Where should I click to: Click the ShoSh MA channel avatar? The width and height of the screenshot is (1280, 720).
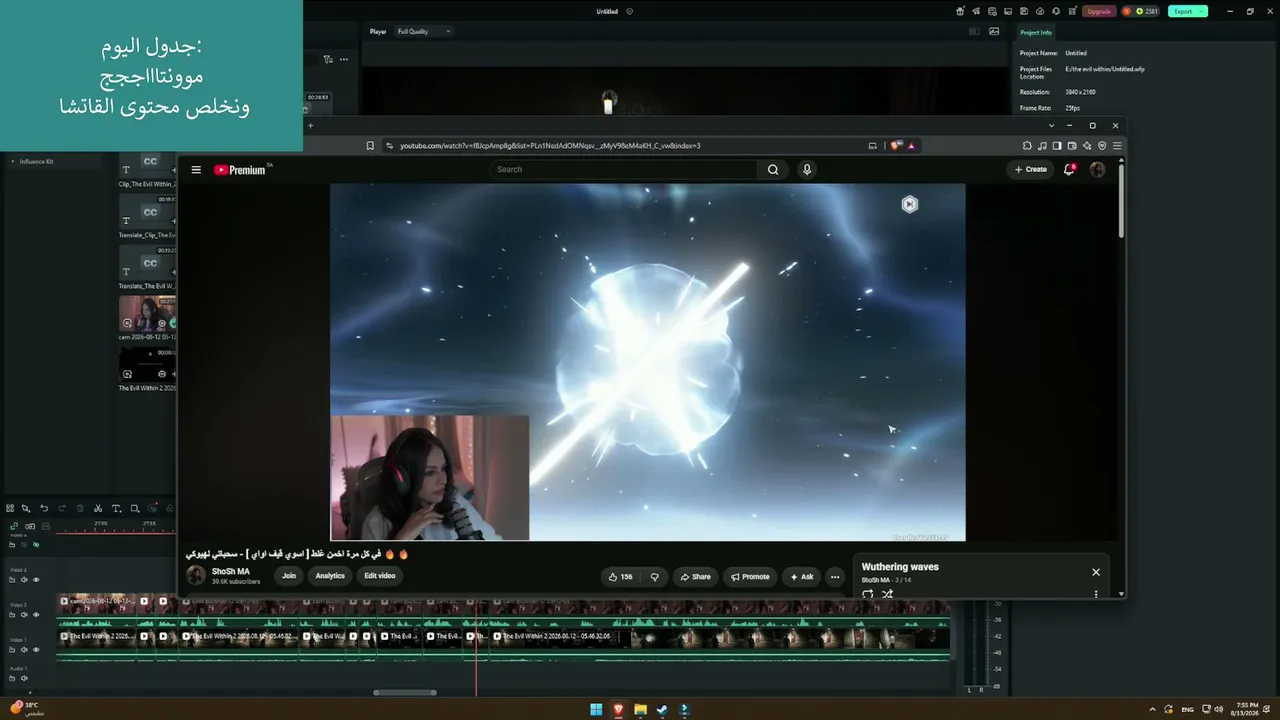(x=196, y=576)
